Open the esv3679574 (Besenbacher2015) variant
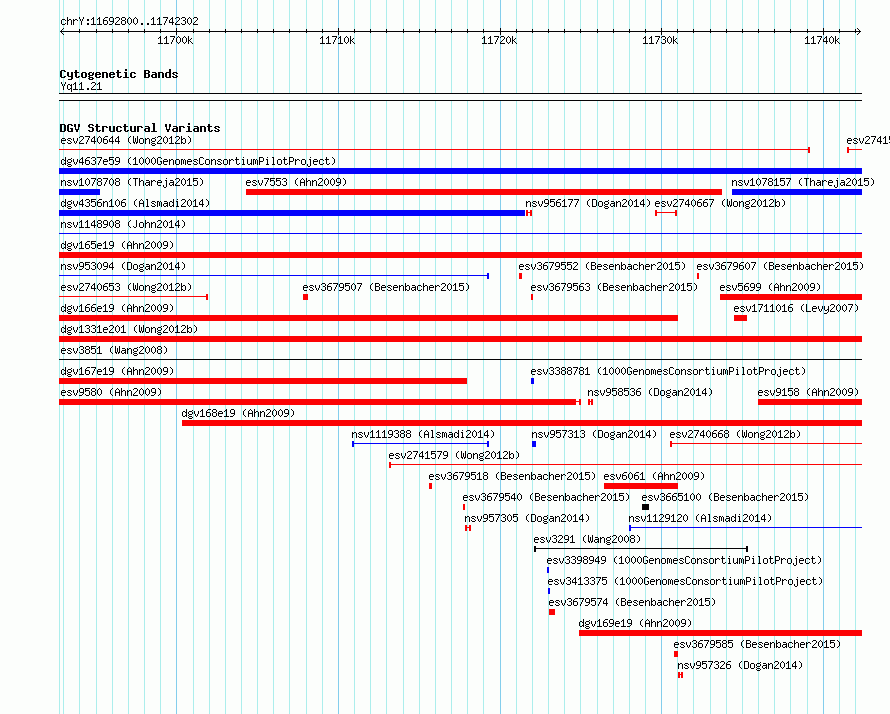Screen dimensions: 890x714 click(632, 602)
